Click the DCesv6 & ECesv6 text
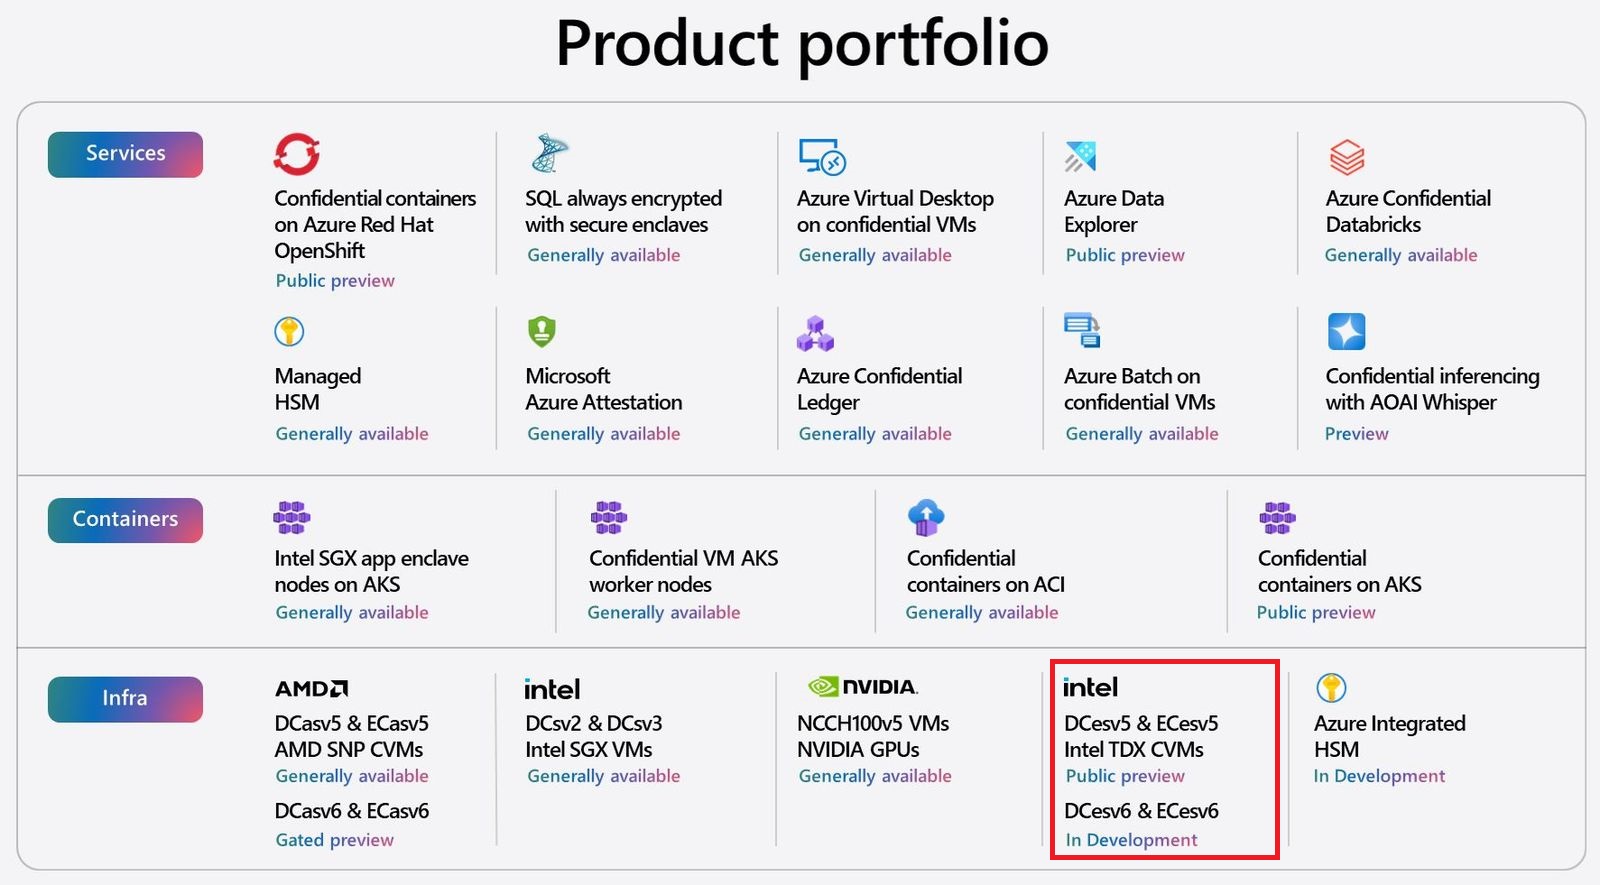 pyautogui.click(x=1141, y=811)
